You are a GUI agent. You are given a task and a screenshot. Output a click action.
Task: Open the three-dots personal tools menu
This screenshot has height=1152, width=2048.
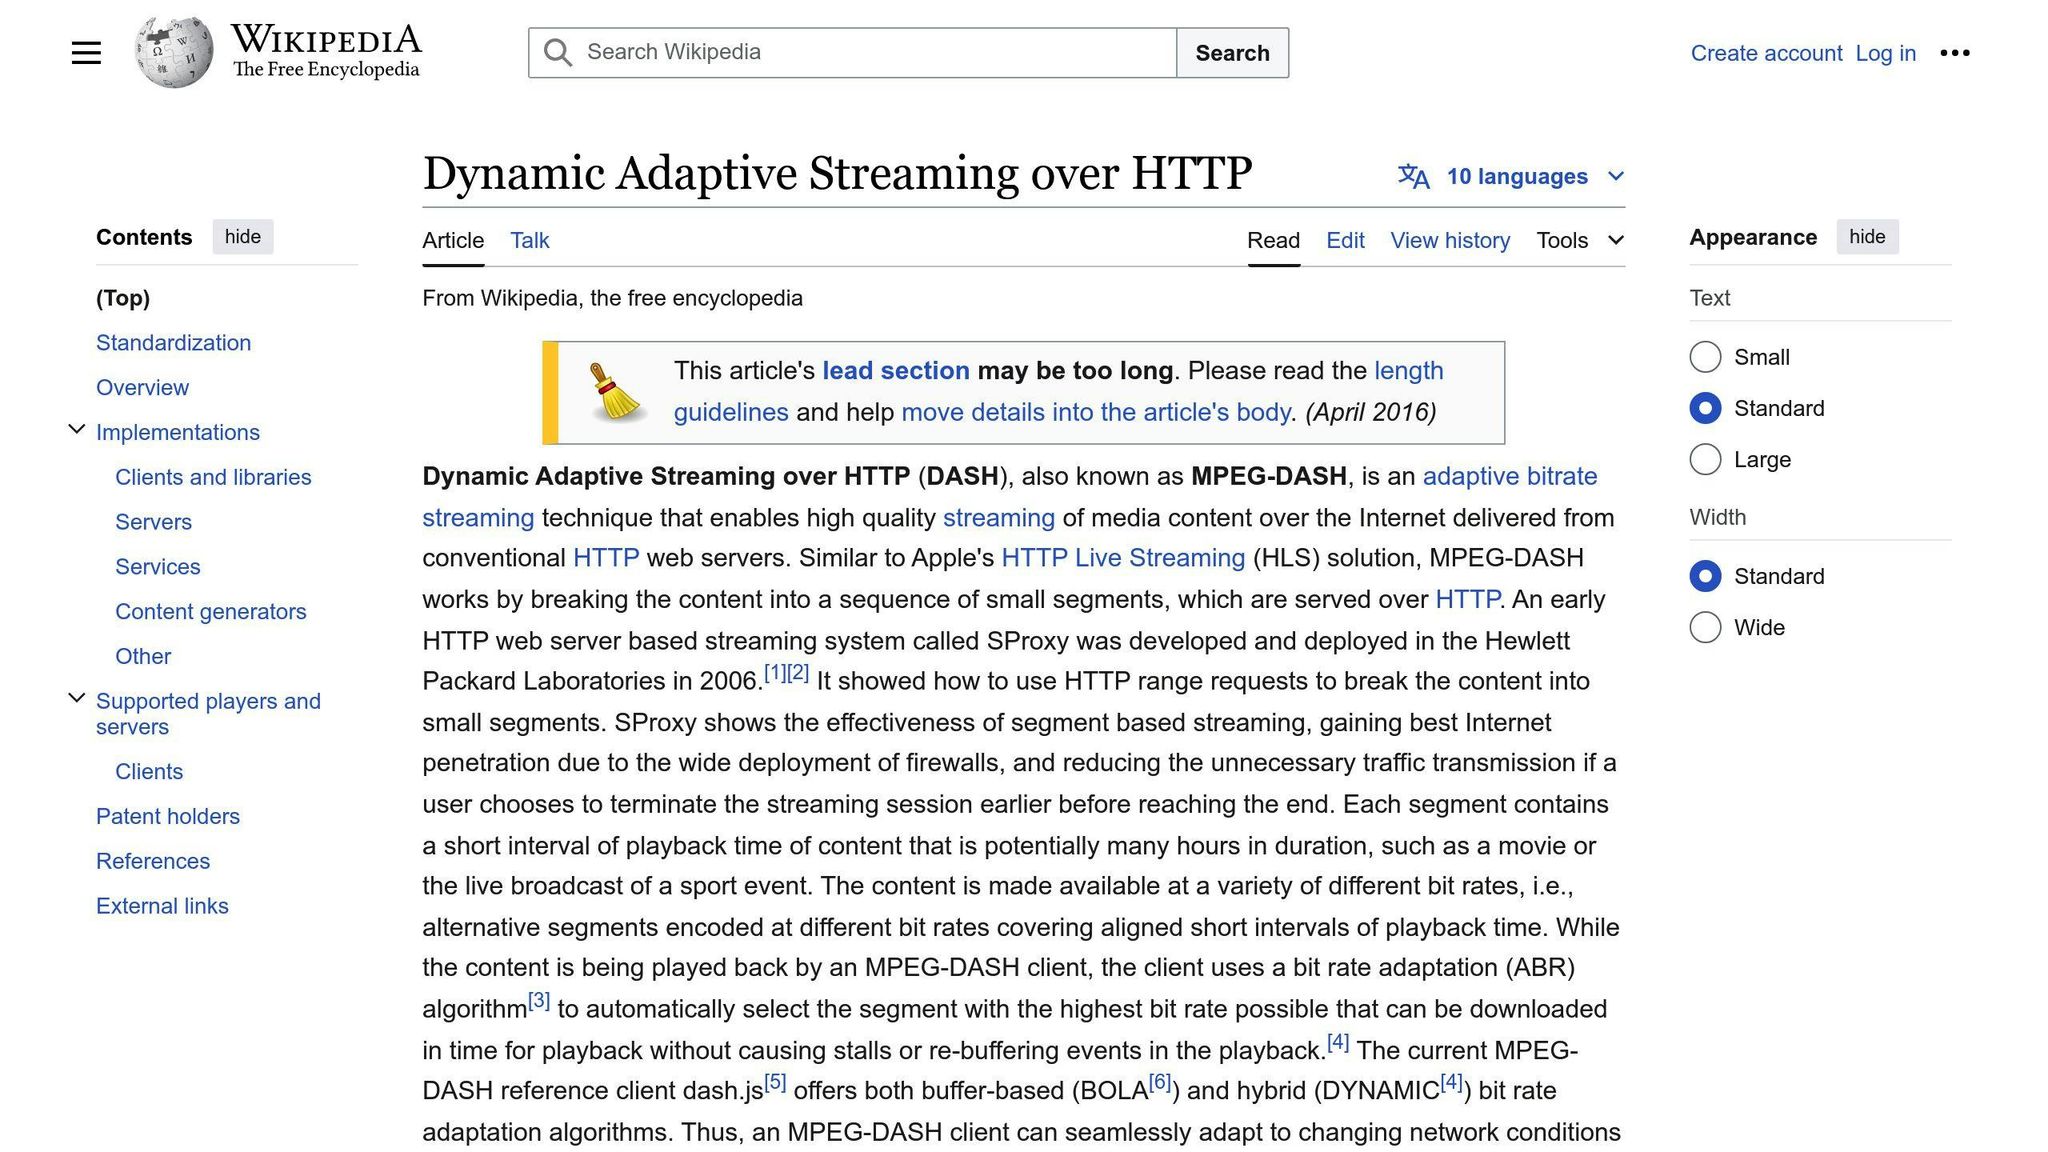click(x=1954, y=53)
